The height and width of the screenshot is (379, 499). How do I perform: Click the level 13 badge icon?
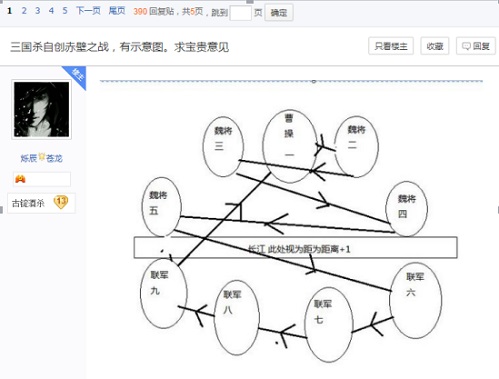(x=61, y=202)
